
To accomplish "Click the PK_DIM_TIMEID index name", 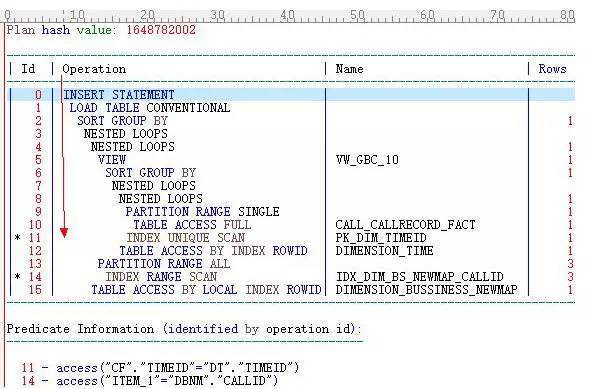I will [381, 238].
